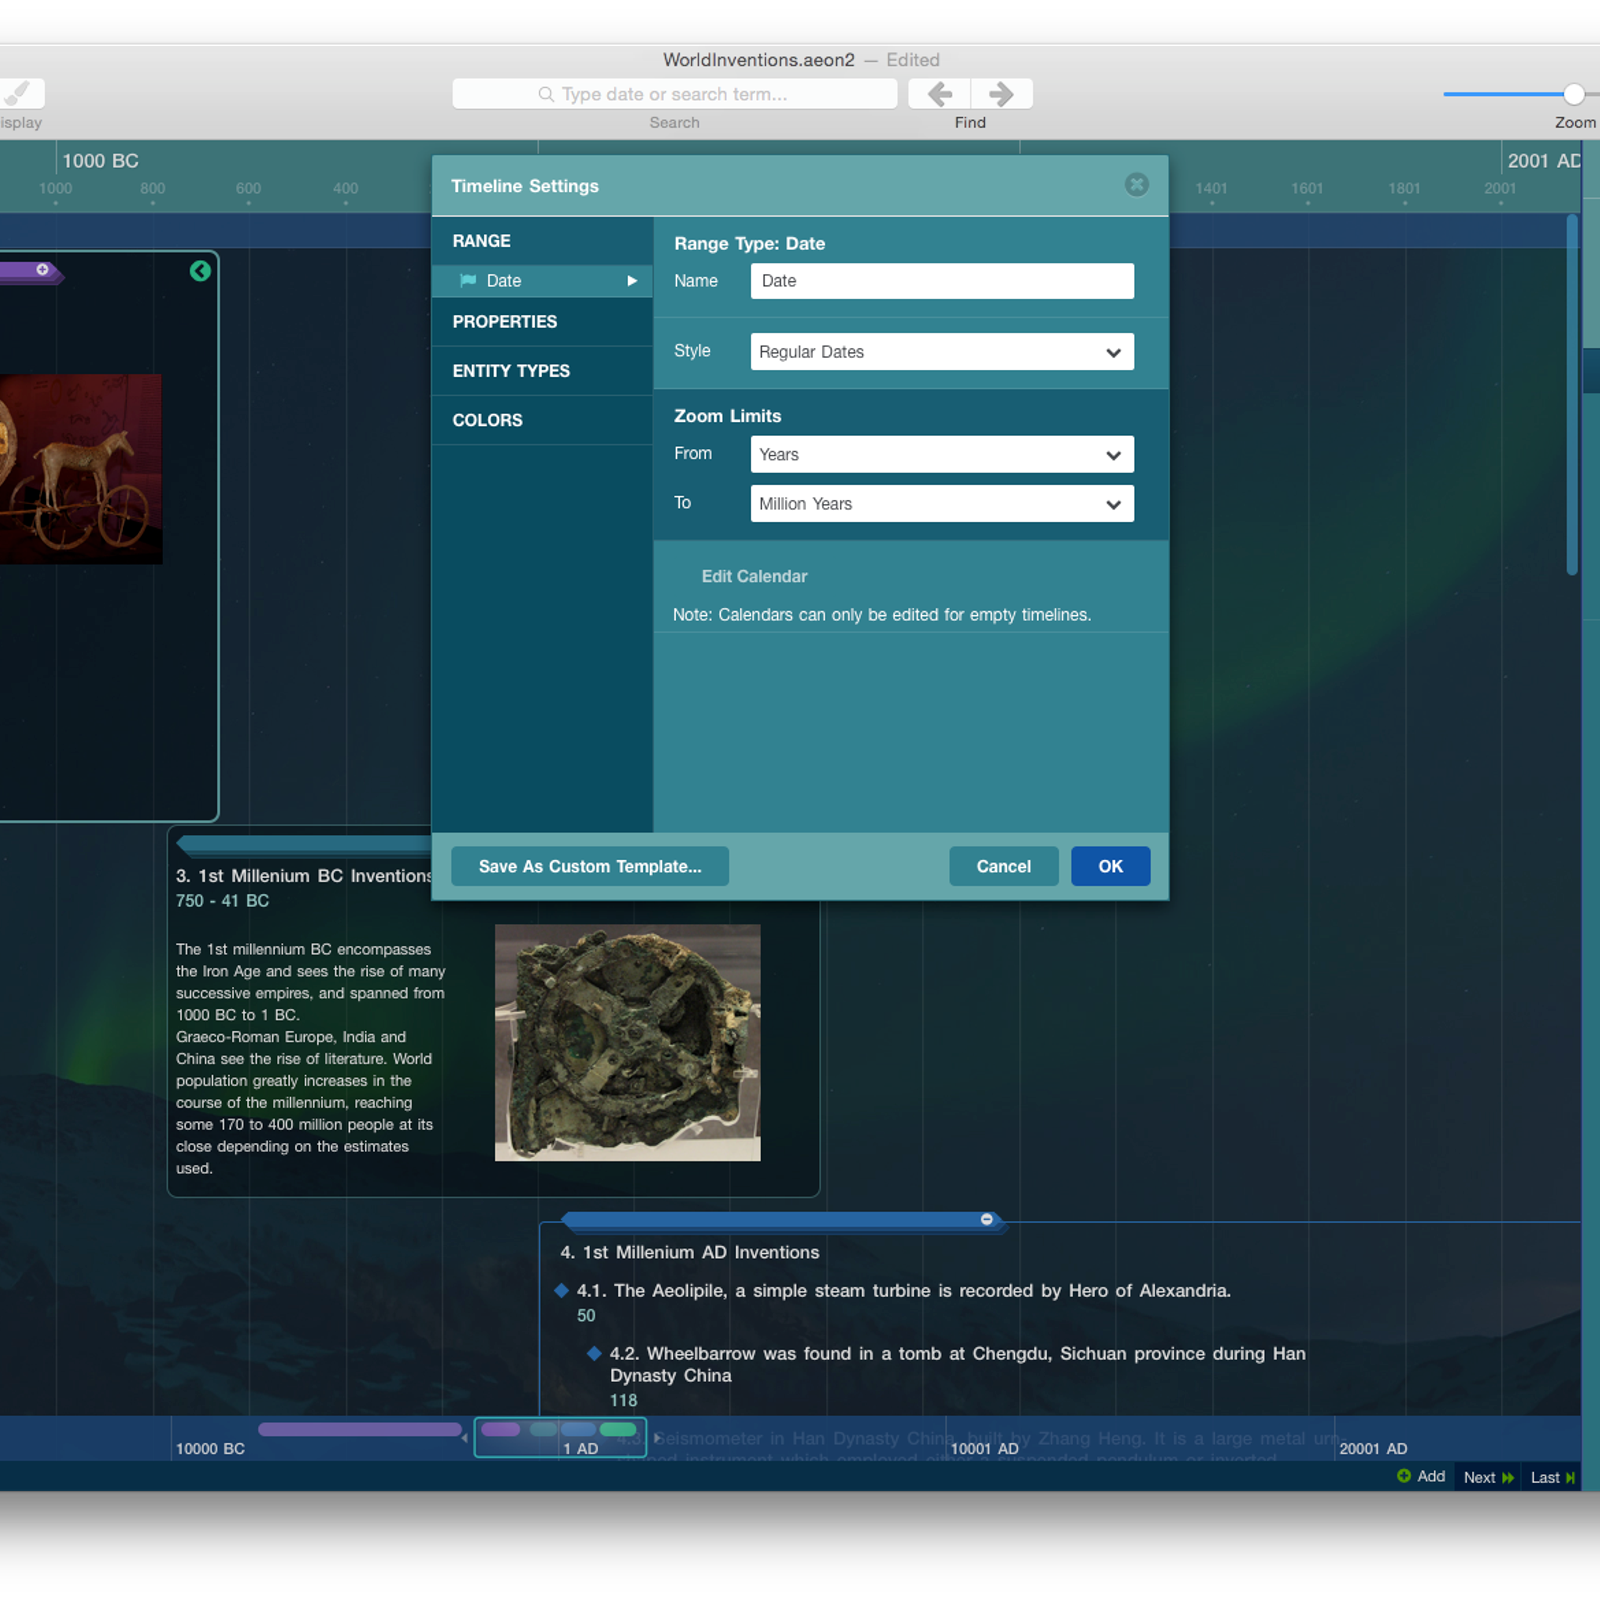The width and height of the screenshot is (1600, 1600).
Task: Click the Cancel button
Action: coord(1003,866)
